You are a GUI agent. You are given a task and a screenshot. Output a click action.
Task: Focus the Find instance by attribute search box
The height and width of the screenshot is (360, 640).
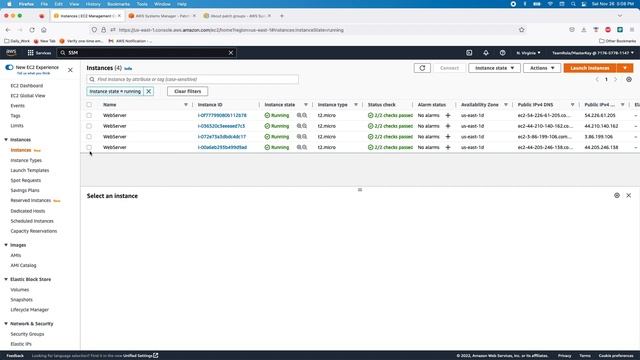click(x=193, y=79)
